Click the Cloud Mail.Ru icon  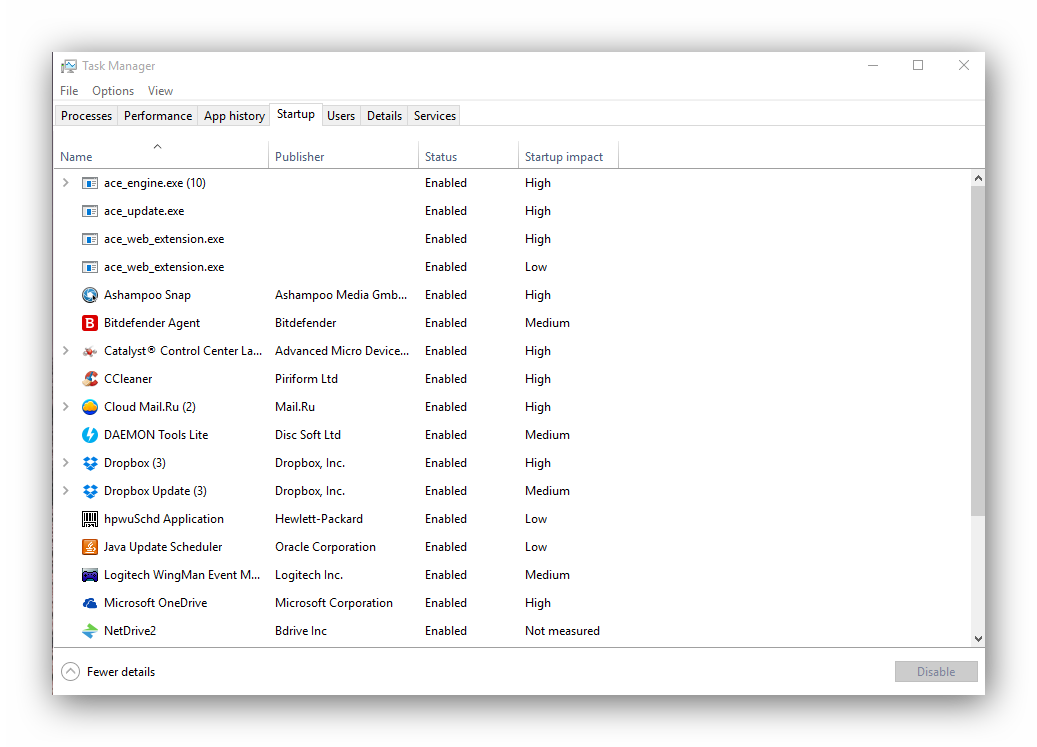tap(90, 407)
